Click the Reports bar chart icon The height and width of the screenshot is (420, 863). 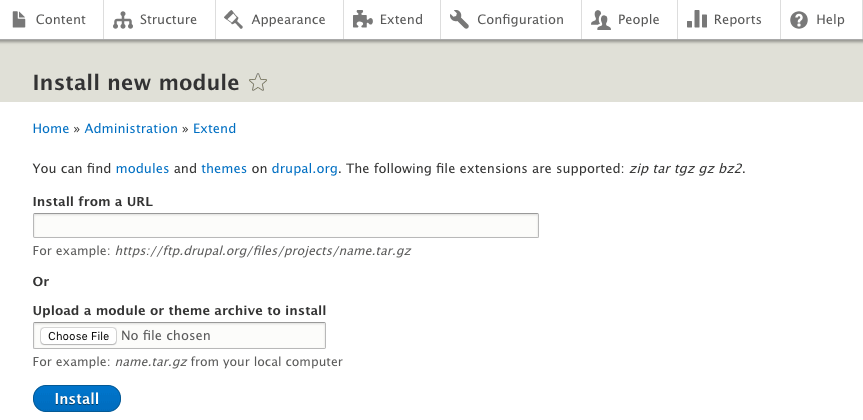tap(696, 19)
